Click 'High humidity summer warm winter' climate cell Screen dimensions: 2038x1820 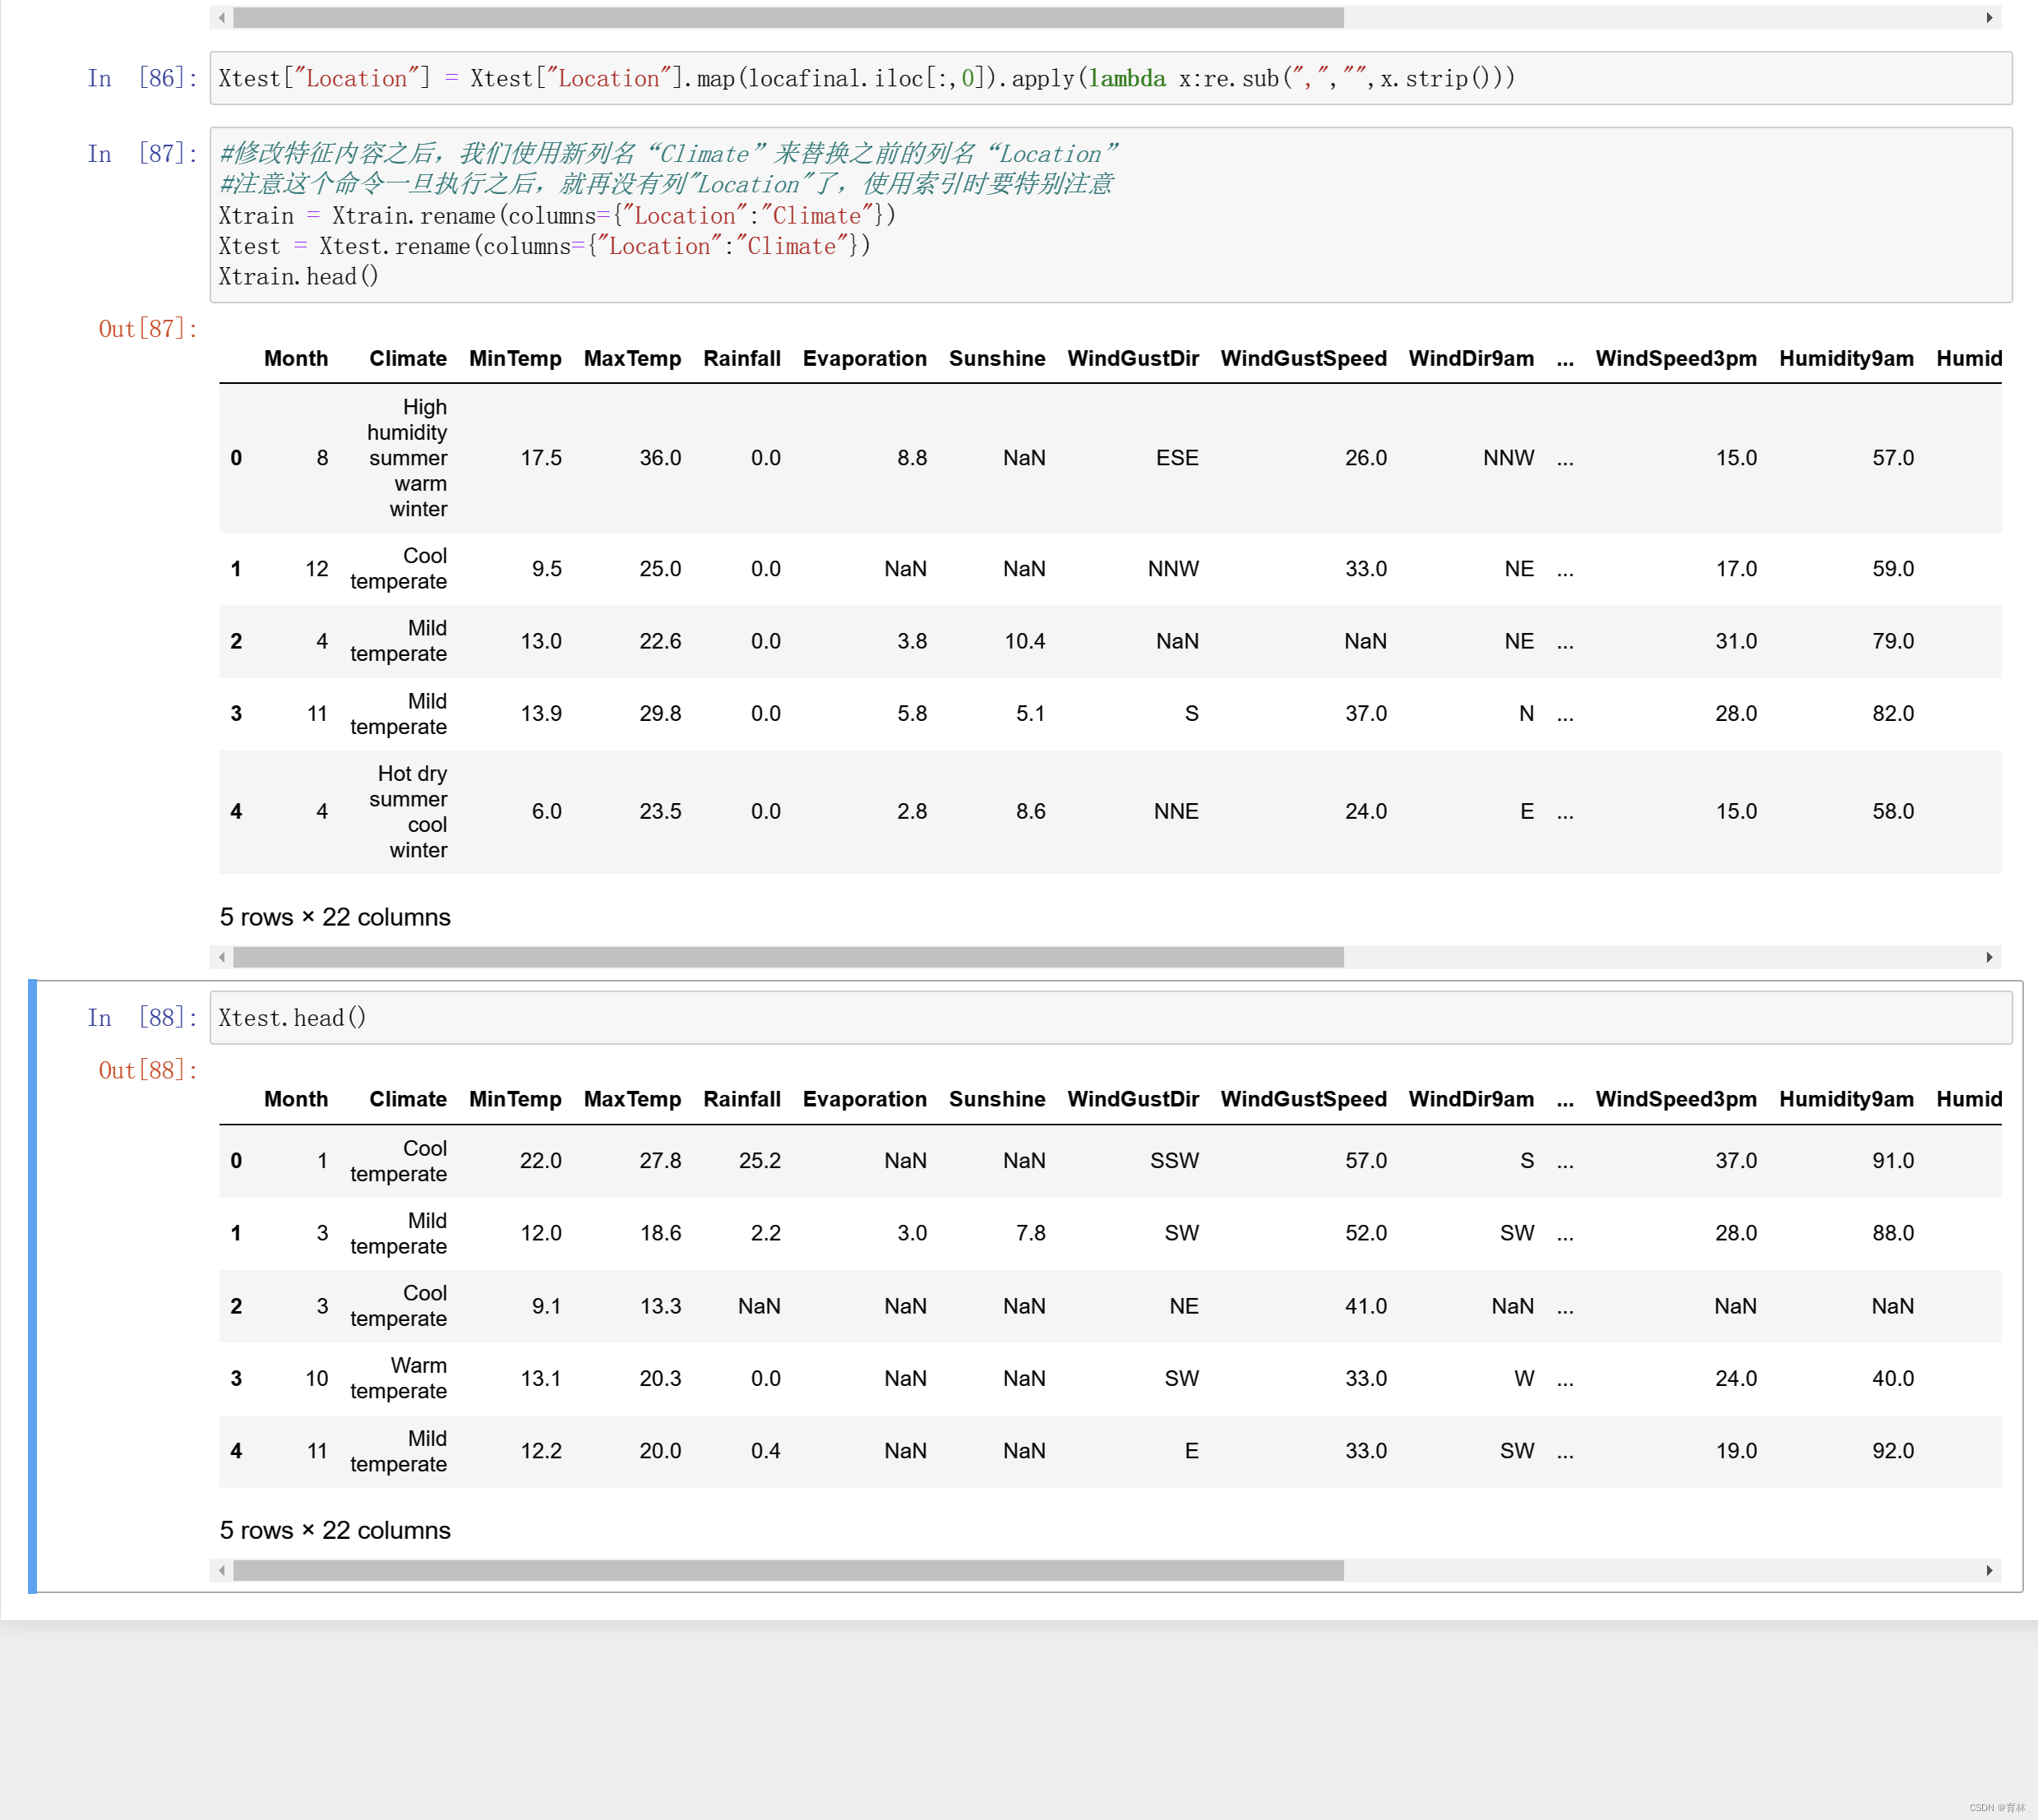pyautogui.click(x=407, y=458)
